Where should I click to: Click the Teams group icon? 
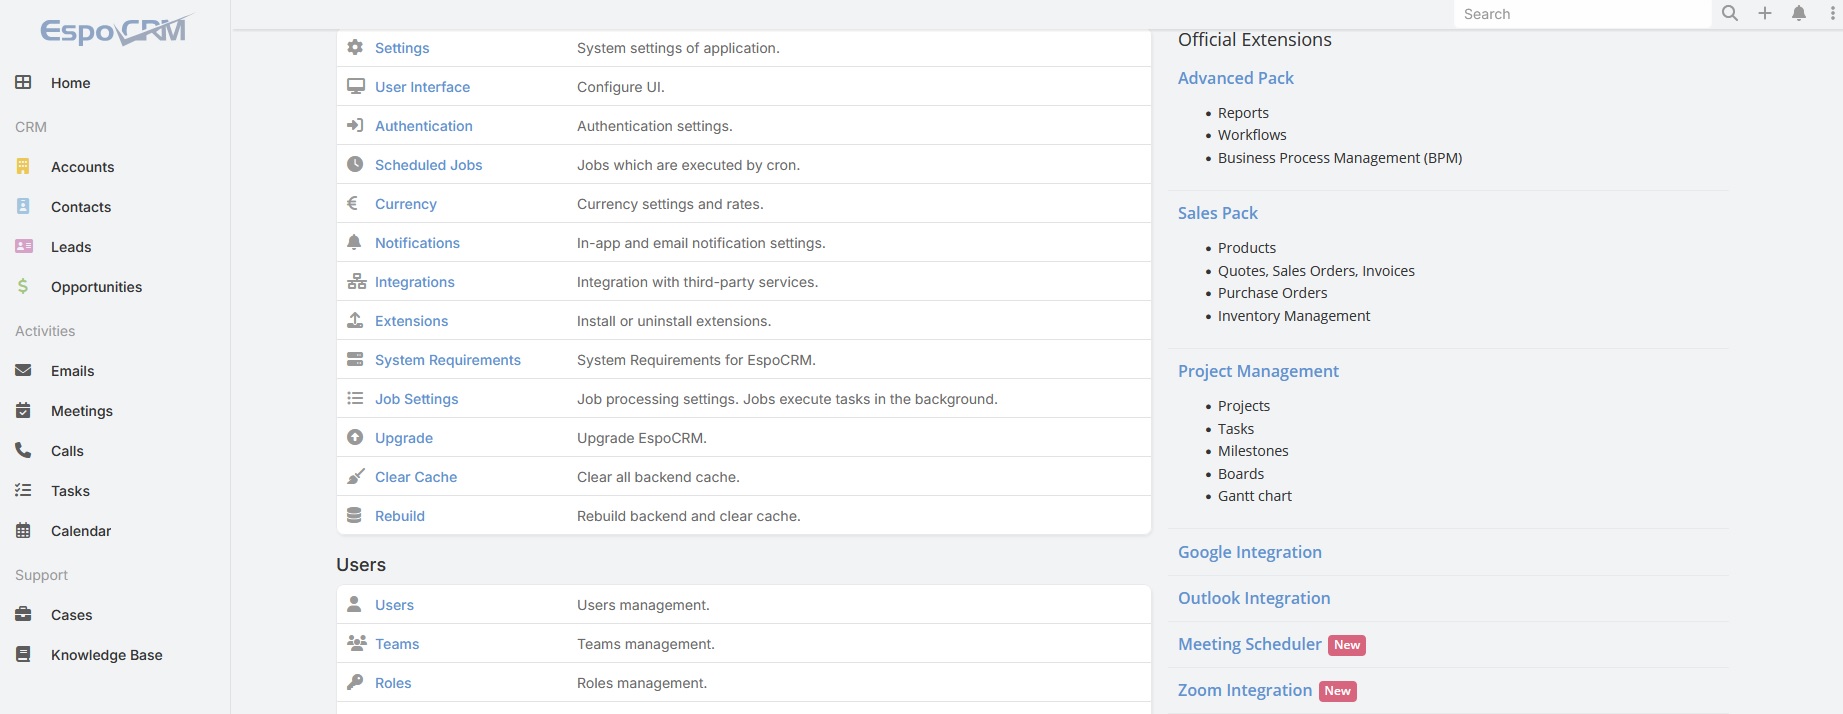[356, 643]
